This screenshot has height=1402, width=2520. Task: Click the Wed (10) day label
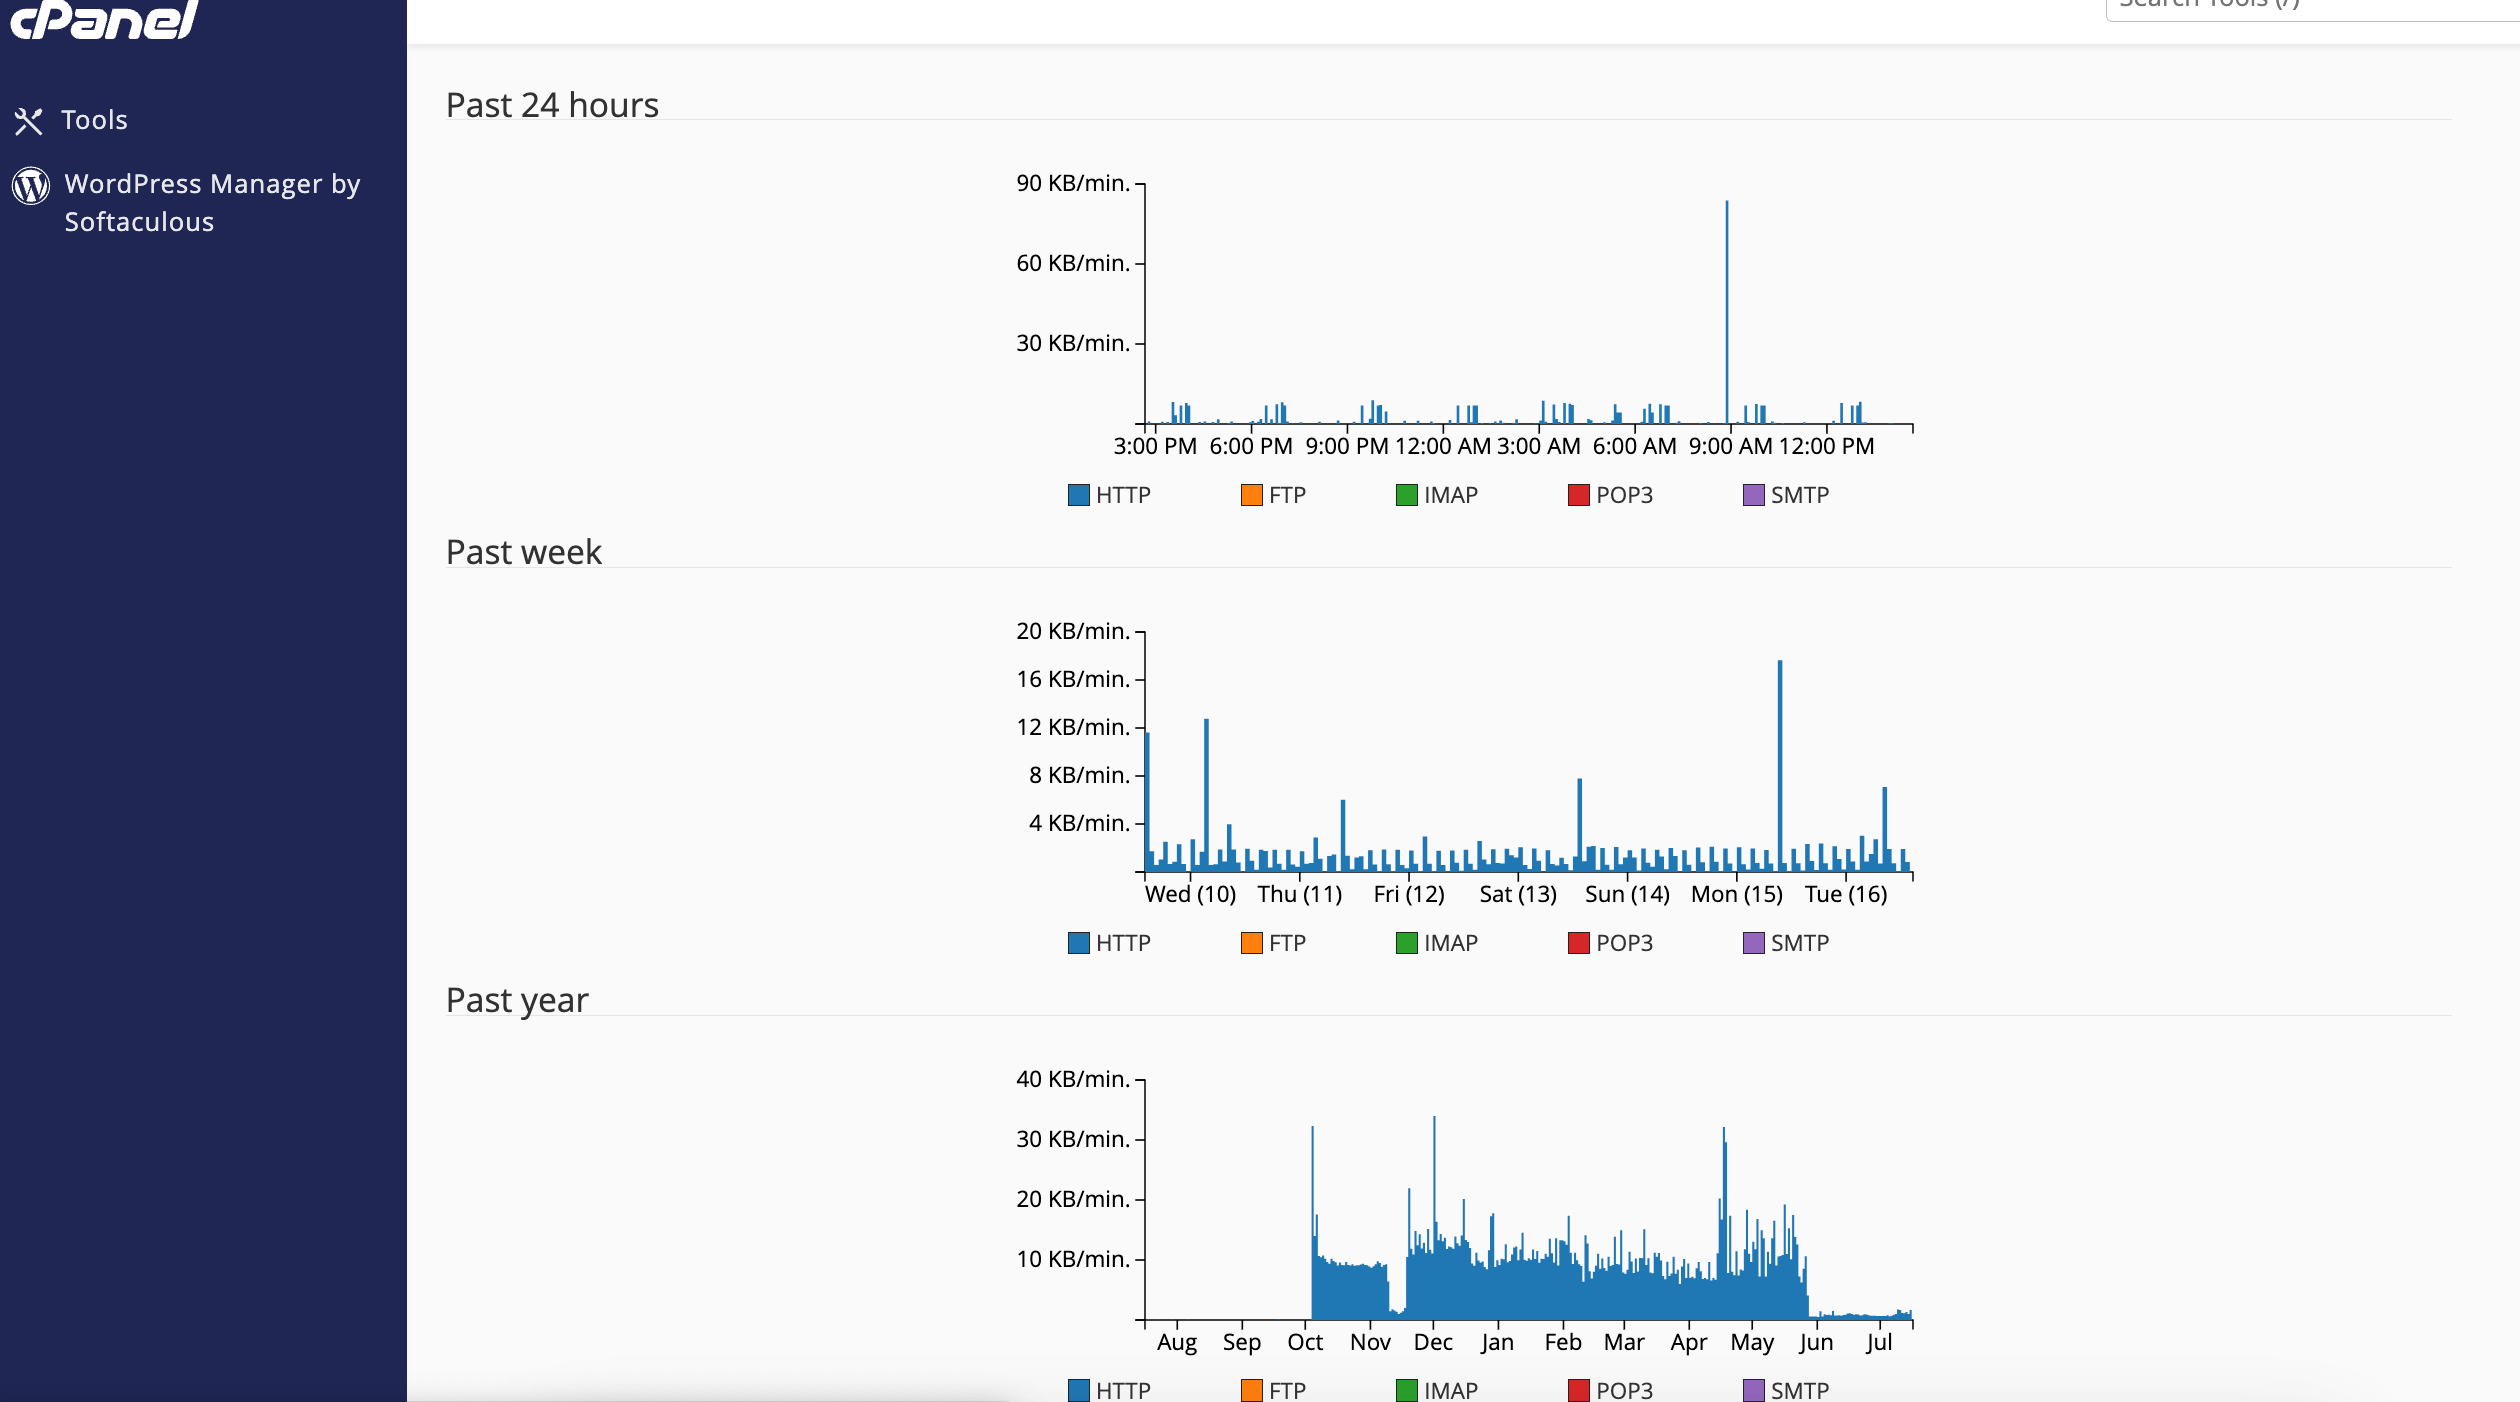1190,894
